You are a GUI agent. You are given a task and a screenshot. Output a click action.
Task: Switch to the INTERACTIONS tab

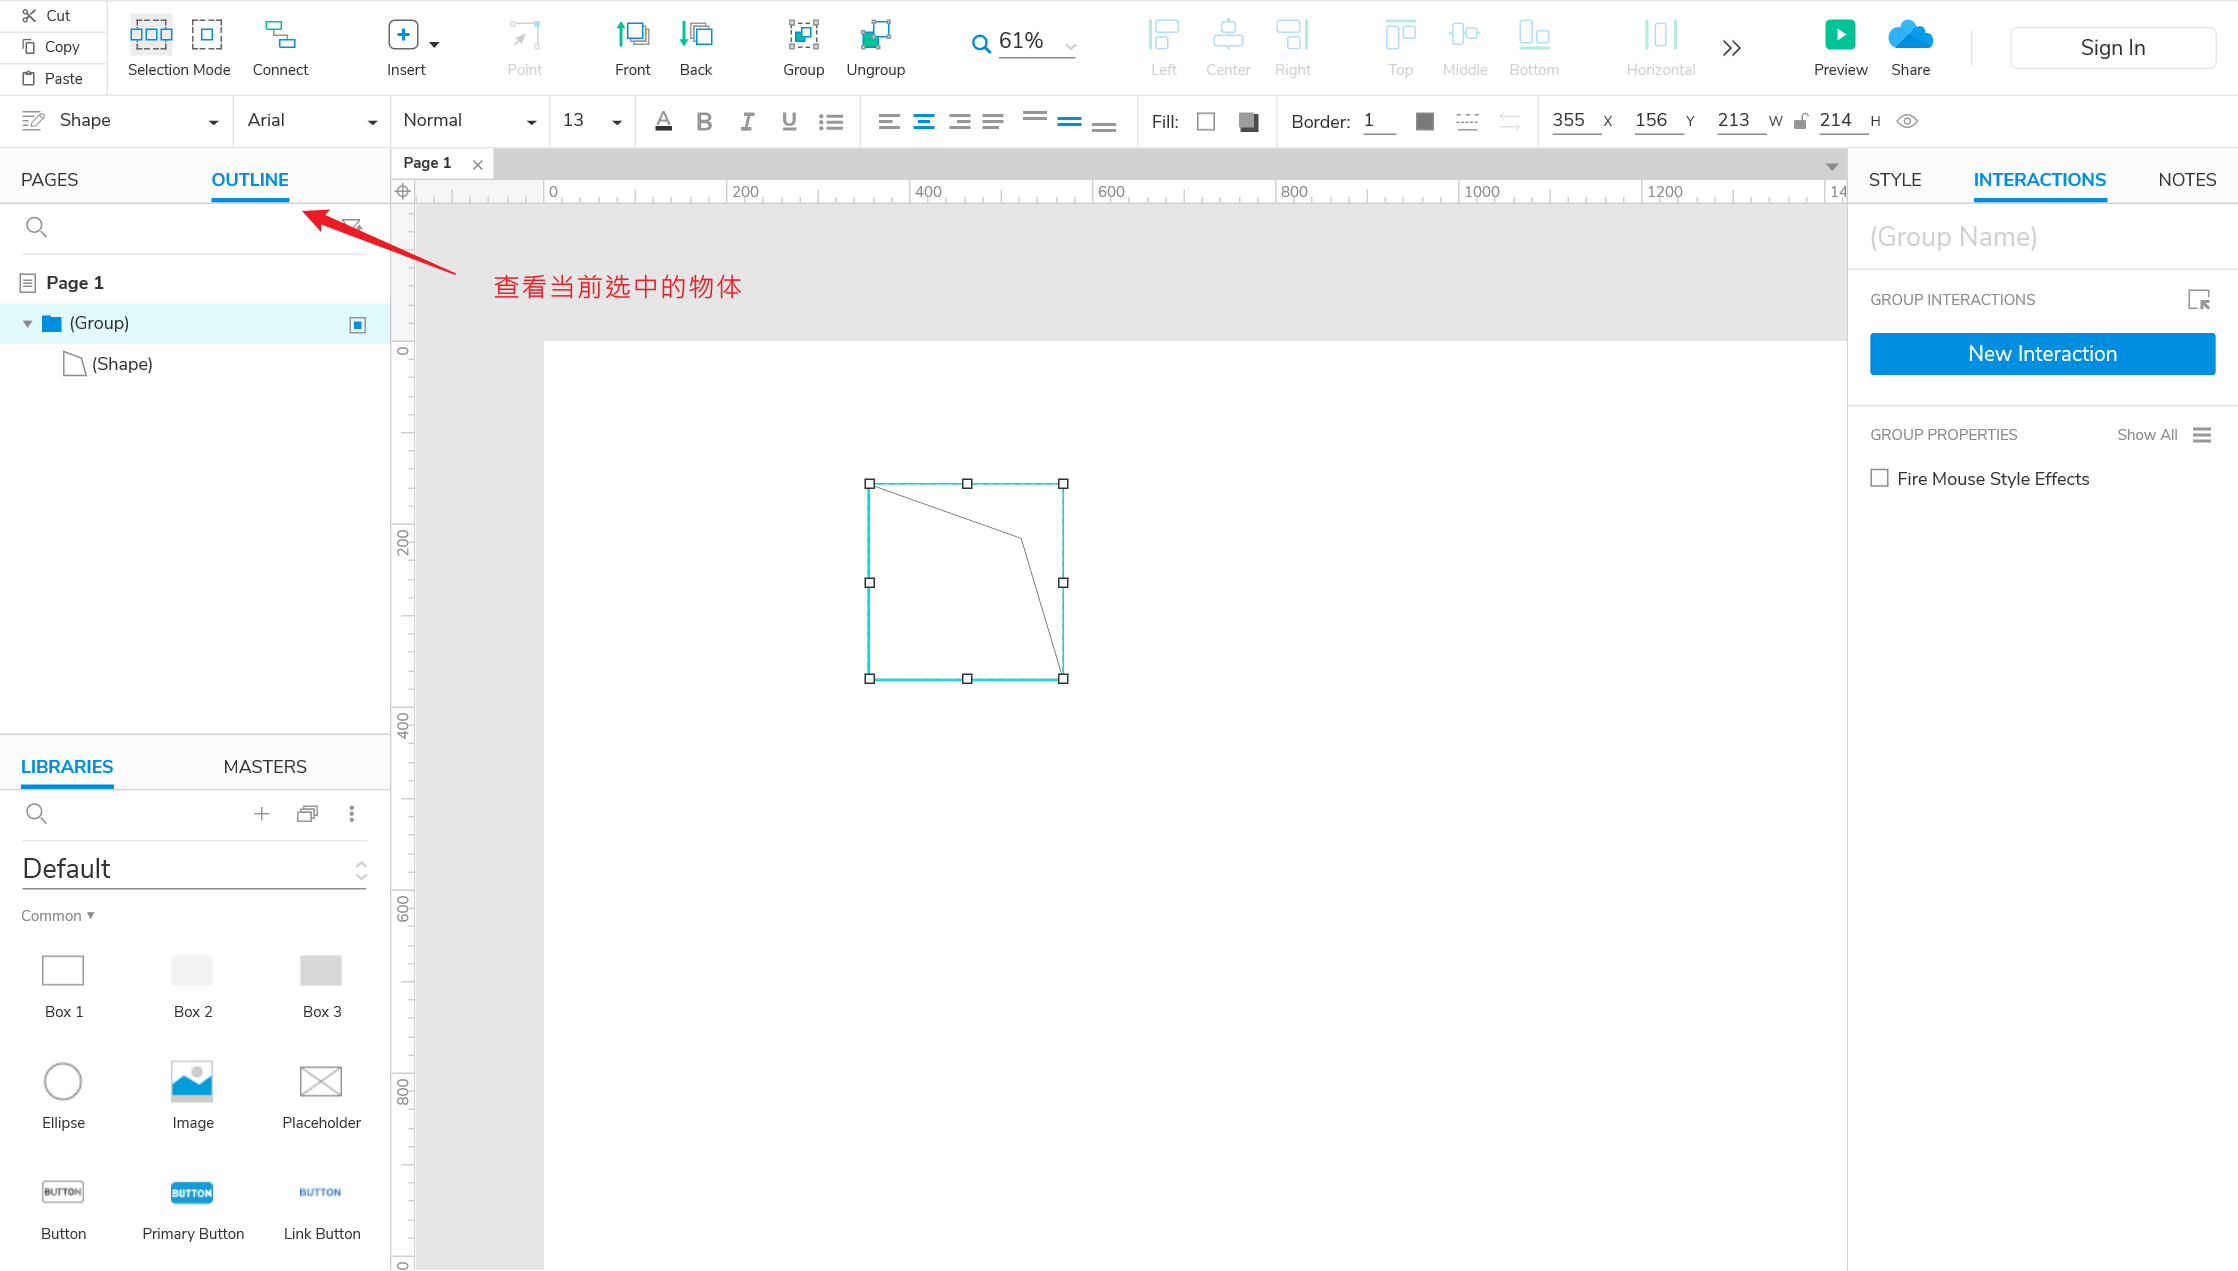(2039, 180)
